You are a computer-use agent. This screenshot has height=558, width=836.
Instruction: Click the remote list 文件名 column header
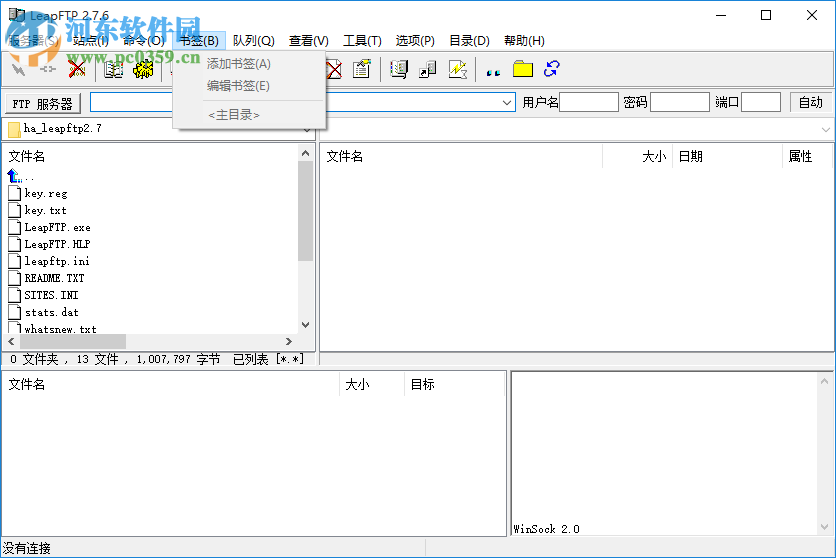344,156
